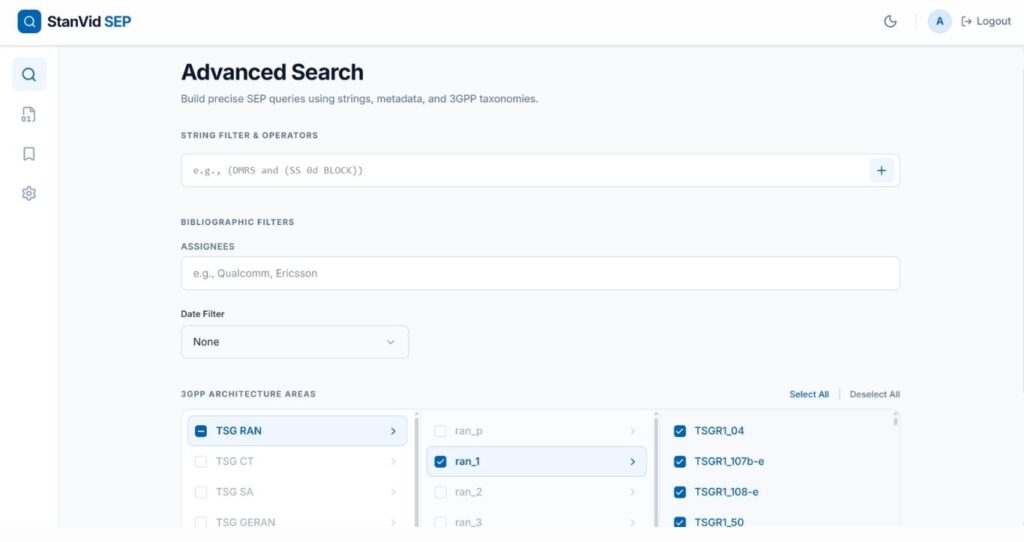Open the settings gear in the sidebar
1024x542 pixels.
click(29, 193)
